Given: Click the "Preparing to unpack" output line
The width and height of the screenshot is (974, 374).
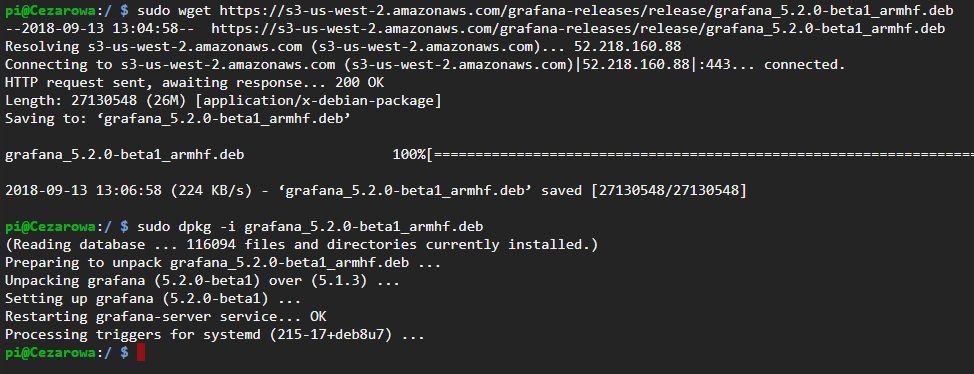Looking at the screenshot, I should 223,263.
